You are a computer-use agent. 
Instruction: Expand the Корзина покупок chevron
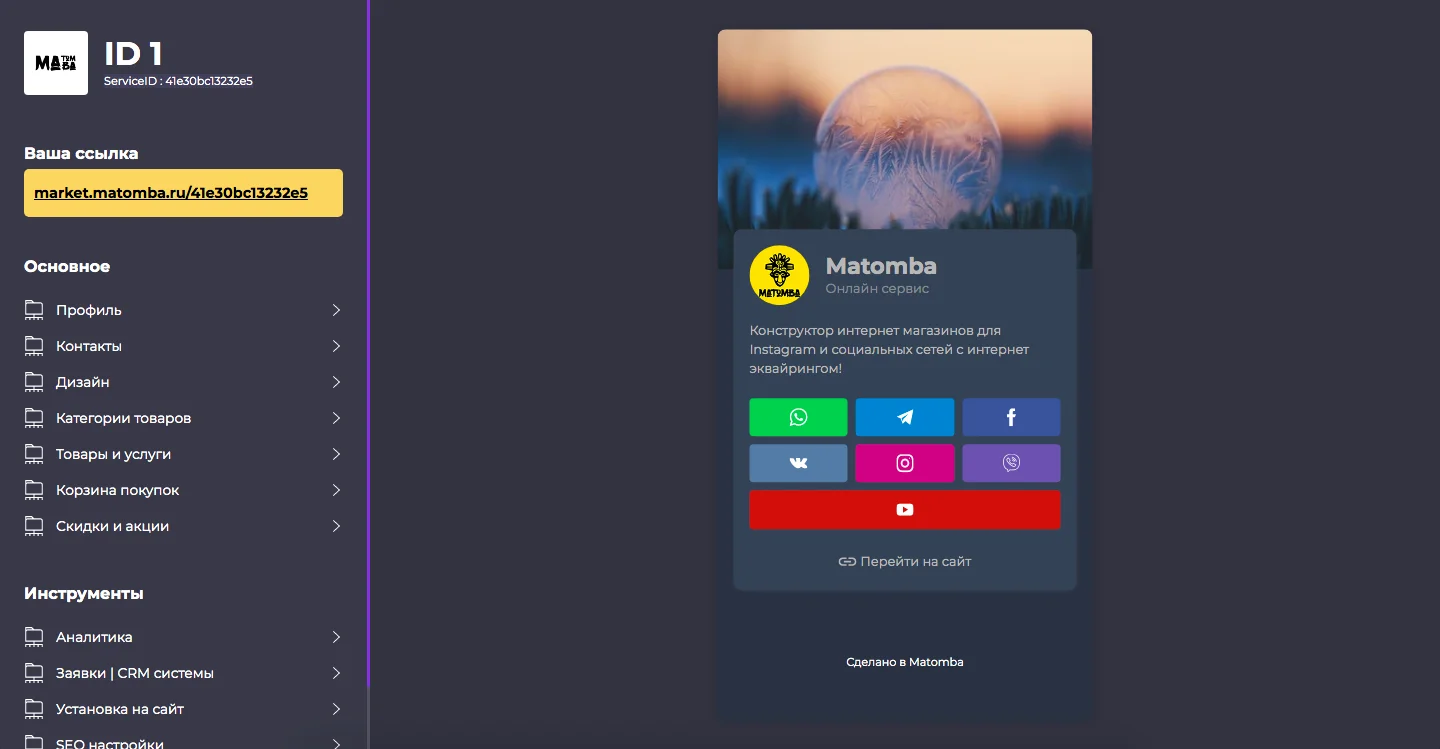(337, 490)
